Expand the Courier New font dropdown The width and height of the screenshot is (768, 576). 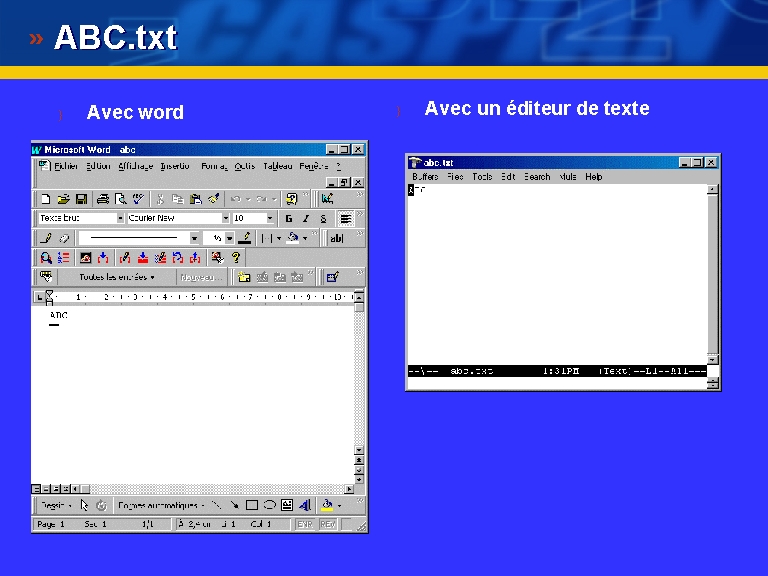[x=225, y=218]
